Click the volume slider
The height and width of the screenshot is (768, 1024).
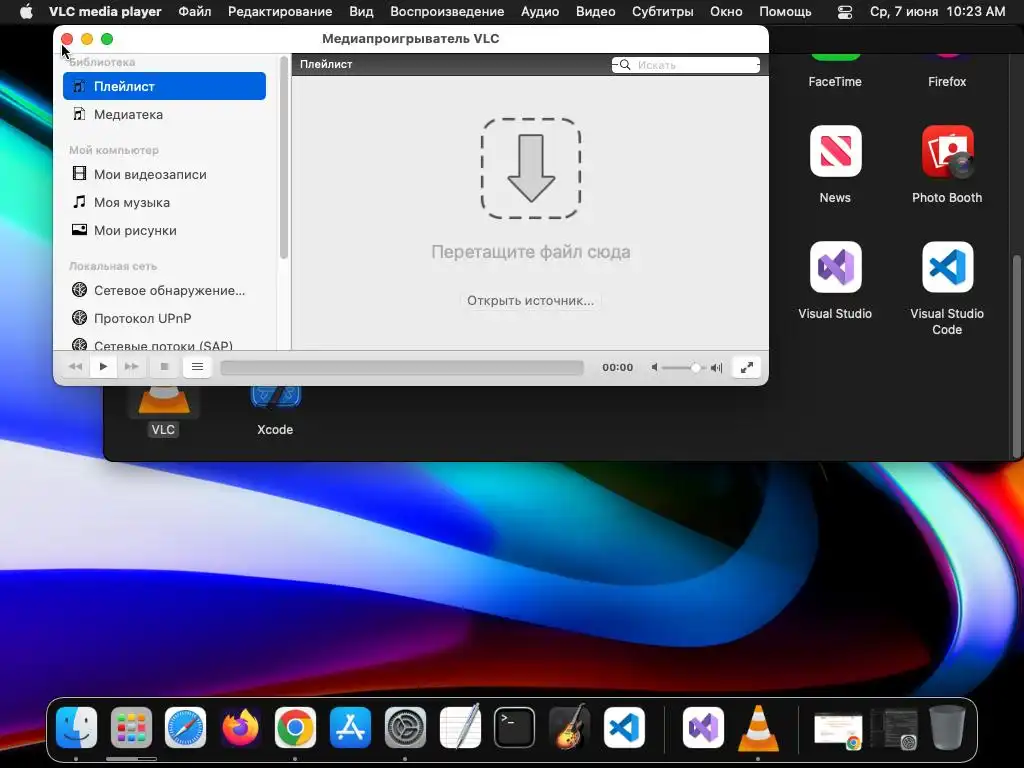(x=684, y=368)
